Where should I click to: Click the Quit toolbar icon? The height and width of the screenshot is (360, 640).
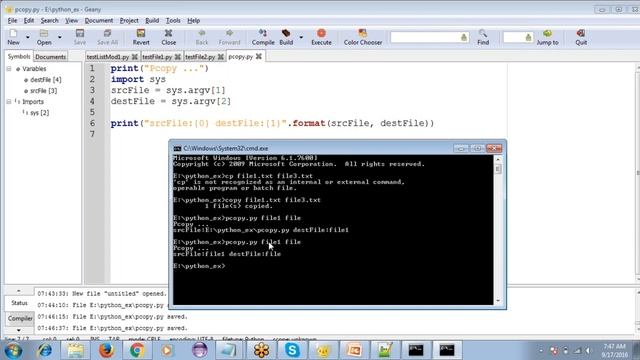(581, 37)
